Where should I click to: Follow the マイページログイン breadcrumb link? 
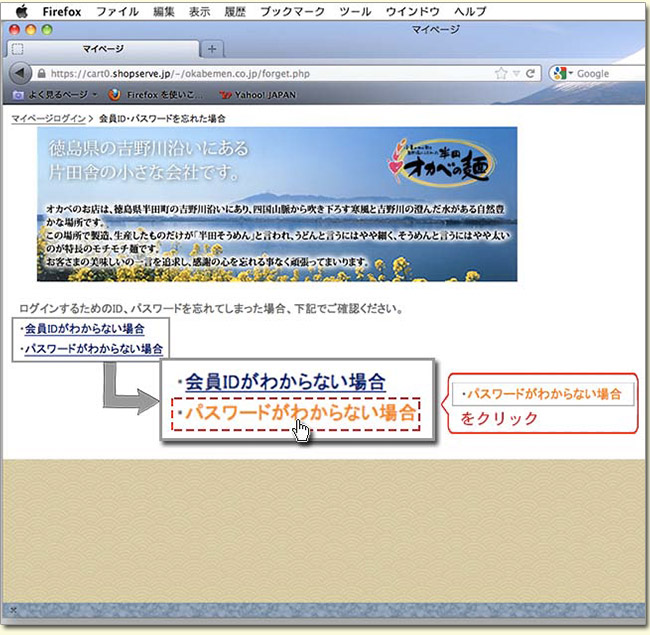tap(47, 118)
